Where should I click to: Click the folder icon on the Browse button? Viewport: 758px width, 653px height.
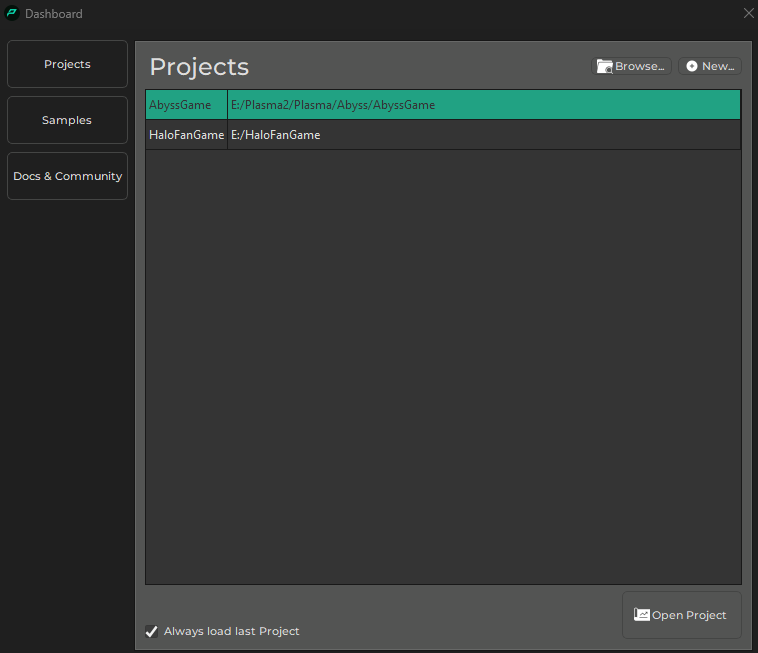pos(605,66)
